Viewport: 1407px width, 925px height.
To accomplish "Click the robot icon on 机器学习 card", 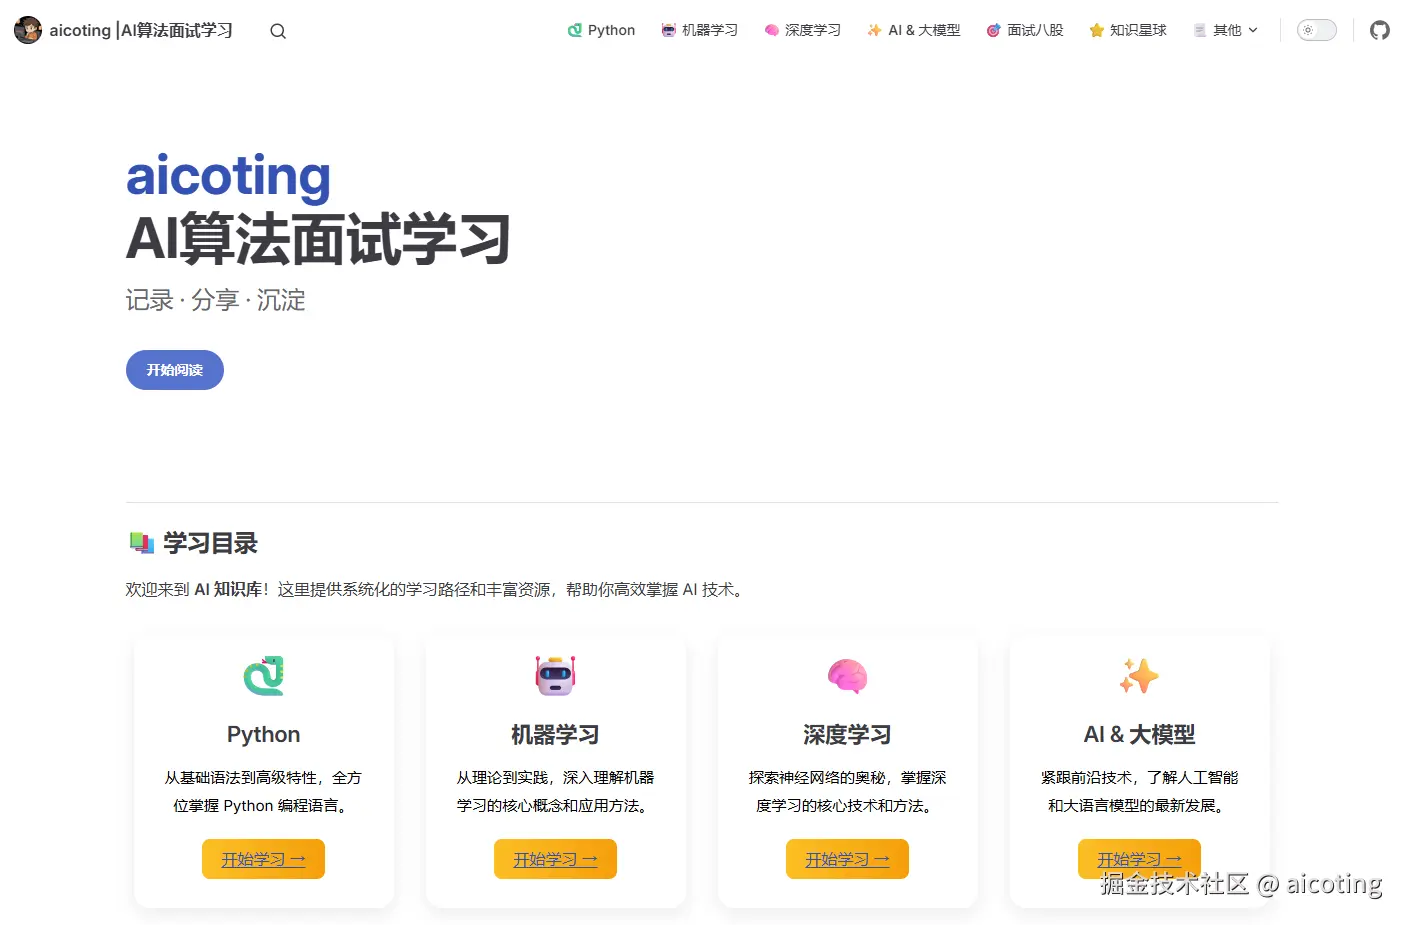I will pos(555,676).
